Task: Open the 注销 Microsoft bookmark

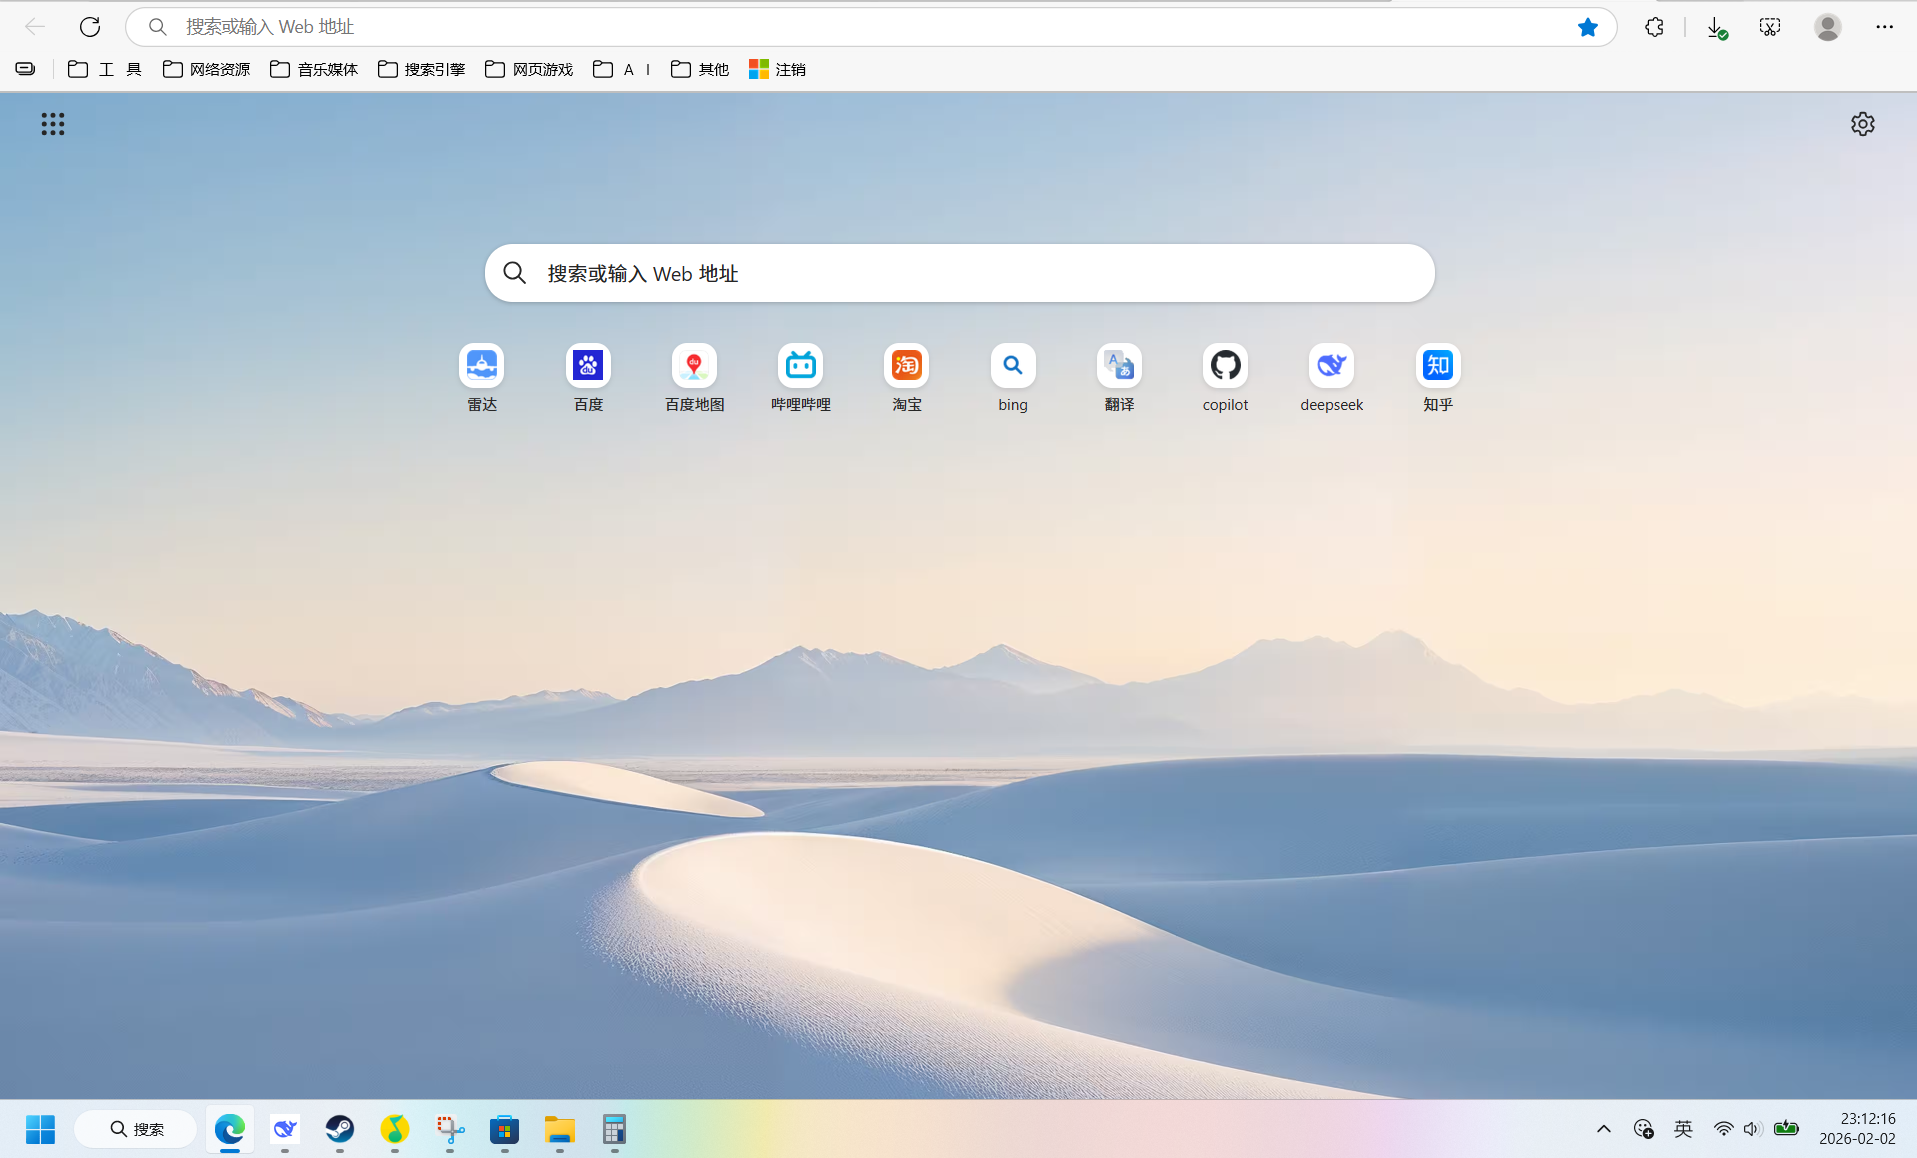Action: click(777, 69)
